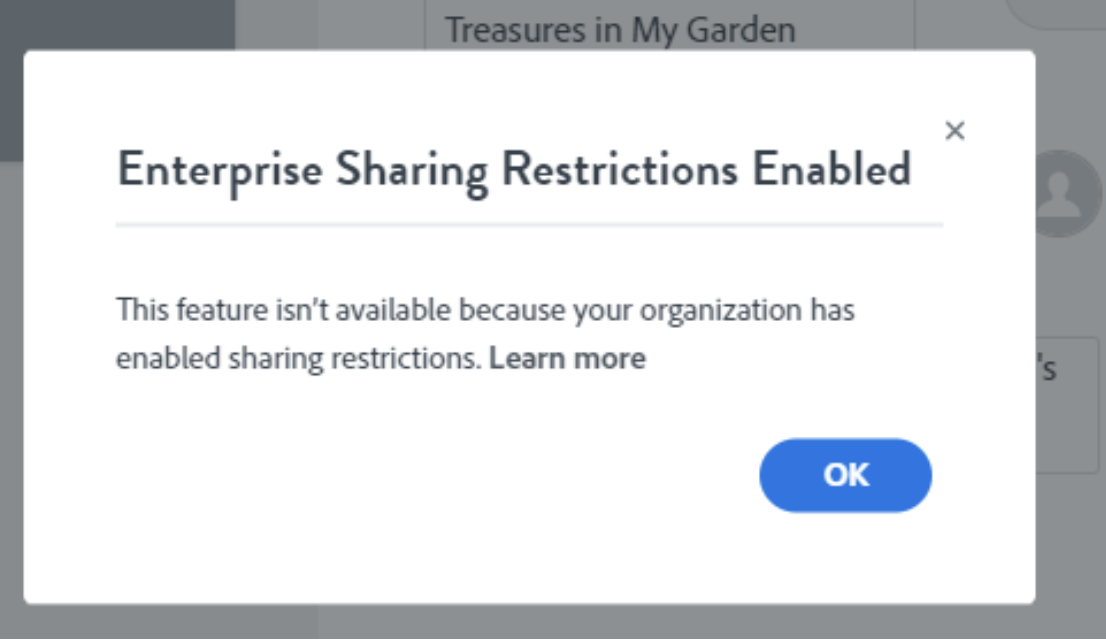Click the divider line under the heading
Screen dimensions: 1106x644
(x=529, y=226)
